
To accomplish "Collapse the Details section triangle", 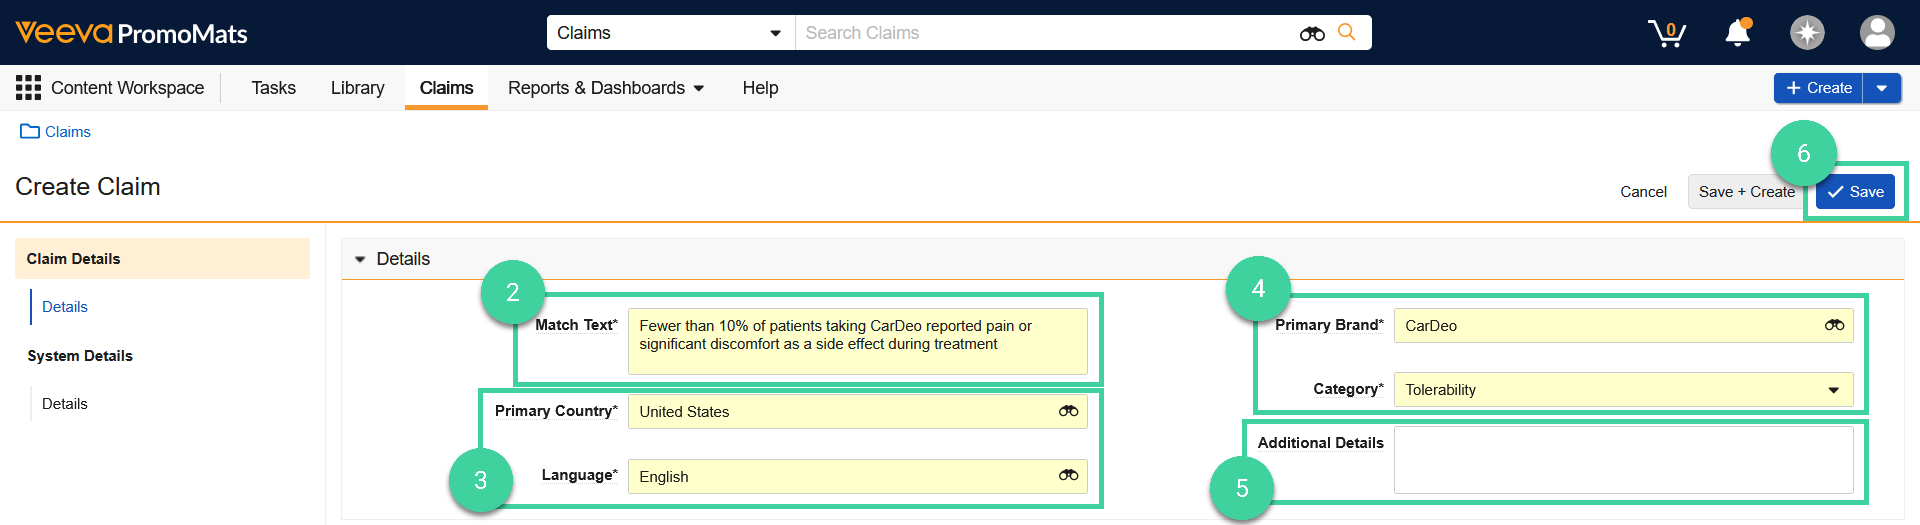I will click(x=360, y=259).
